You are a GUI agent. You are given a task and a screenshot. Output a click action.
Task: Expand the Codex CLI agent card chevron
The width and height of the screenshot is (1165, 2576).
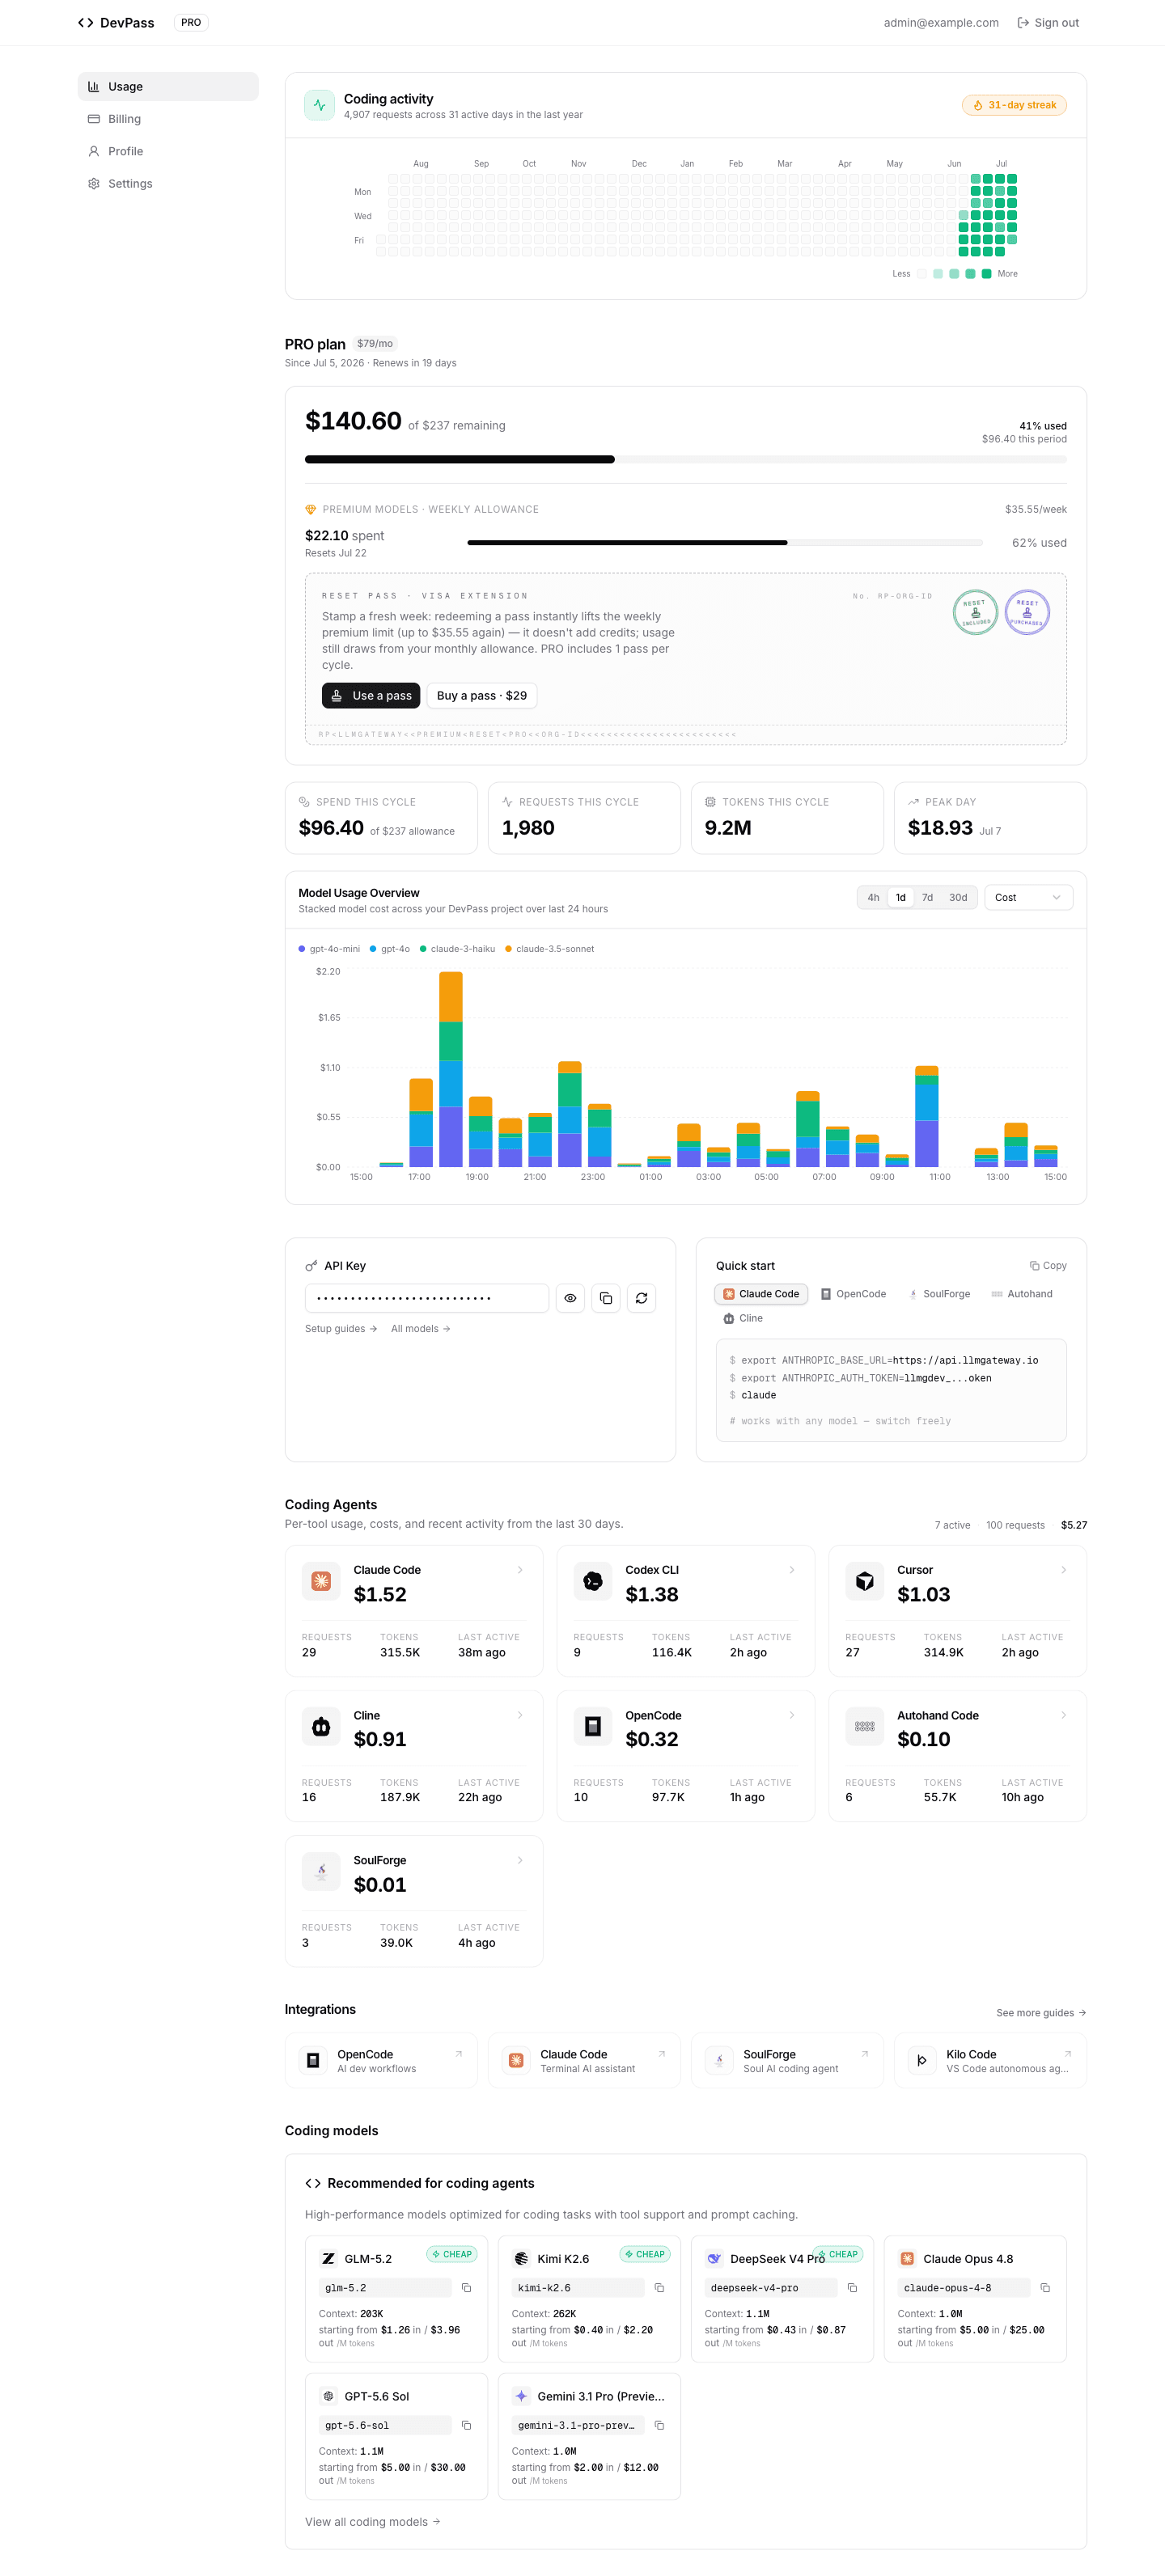(792, 1570)
